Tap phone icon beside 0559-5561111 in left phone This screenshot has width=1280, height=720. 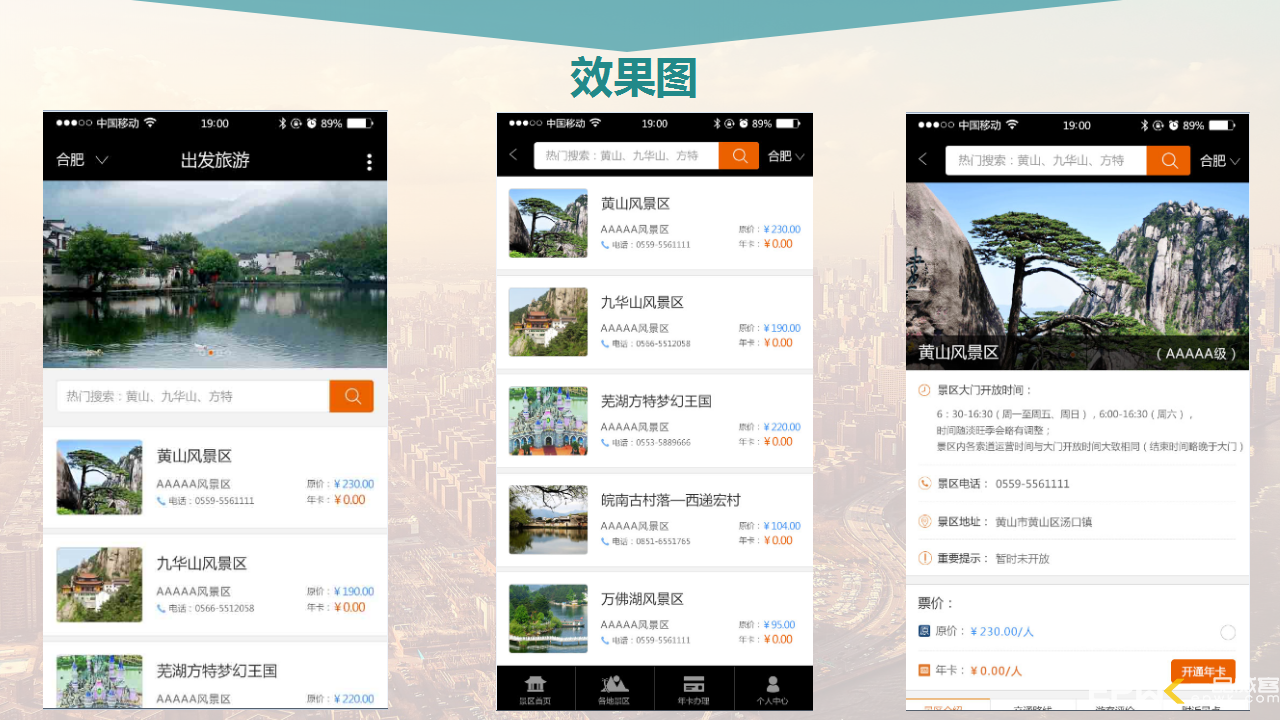(161, 501)
